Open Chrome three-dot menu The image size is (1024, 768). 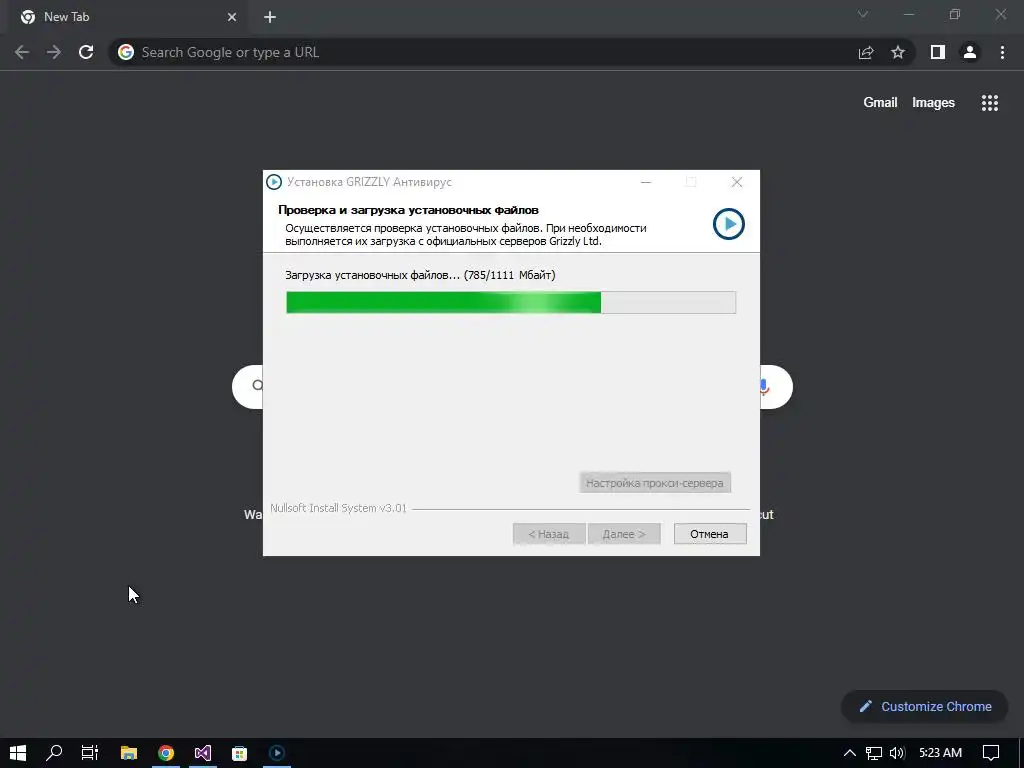[1002, 52]
